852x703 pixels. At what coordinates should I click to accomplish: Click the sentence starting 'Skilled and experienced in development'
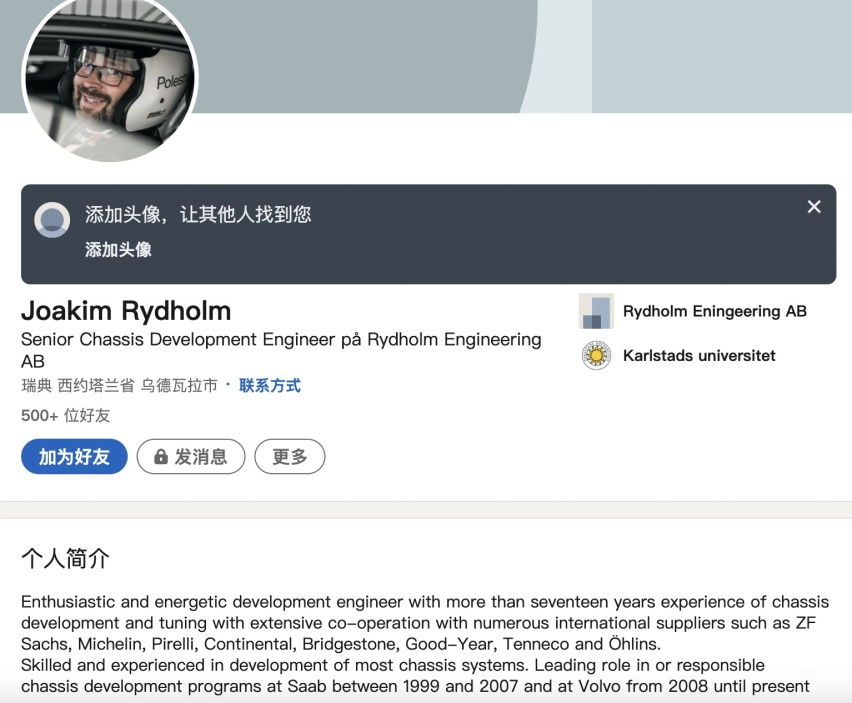pyautogui.click(x=415, y=676)
